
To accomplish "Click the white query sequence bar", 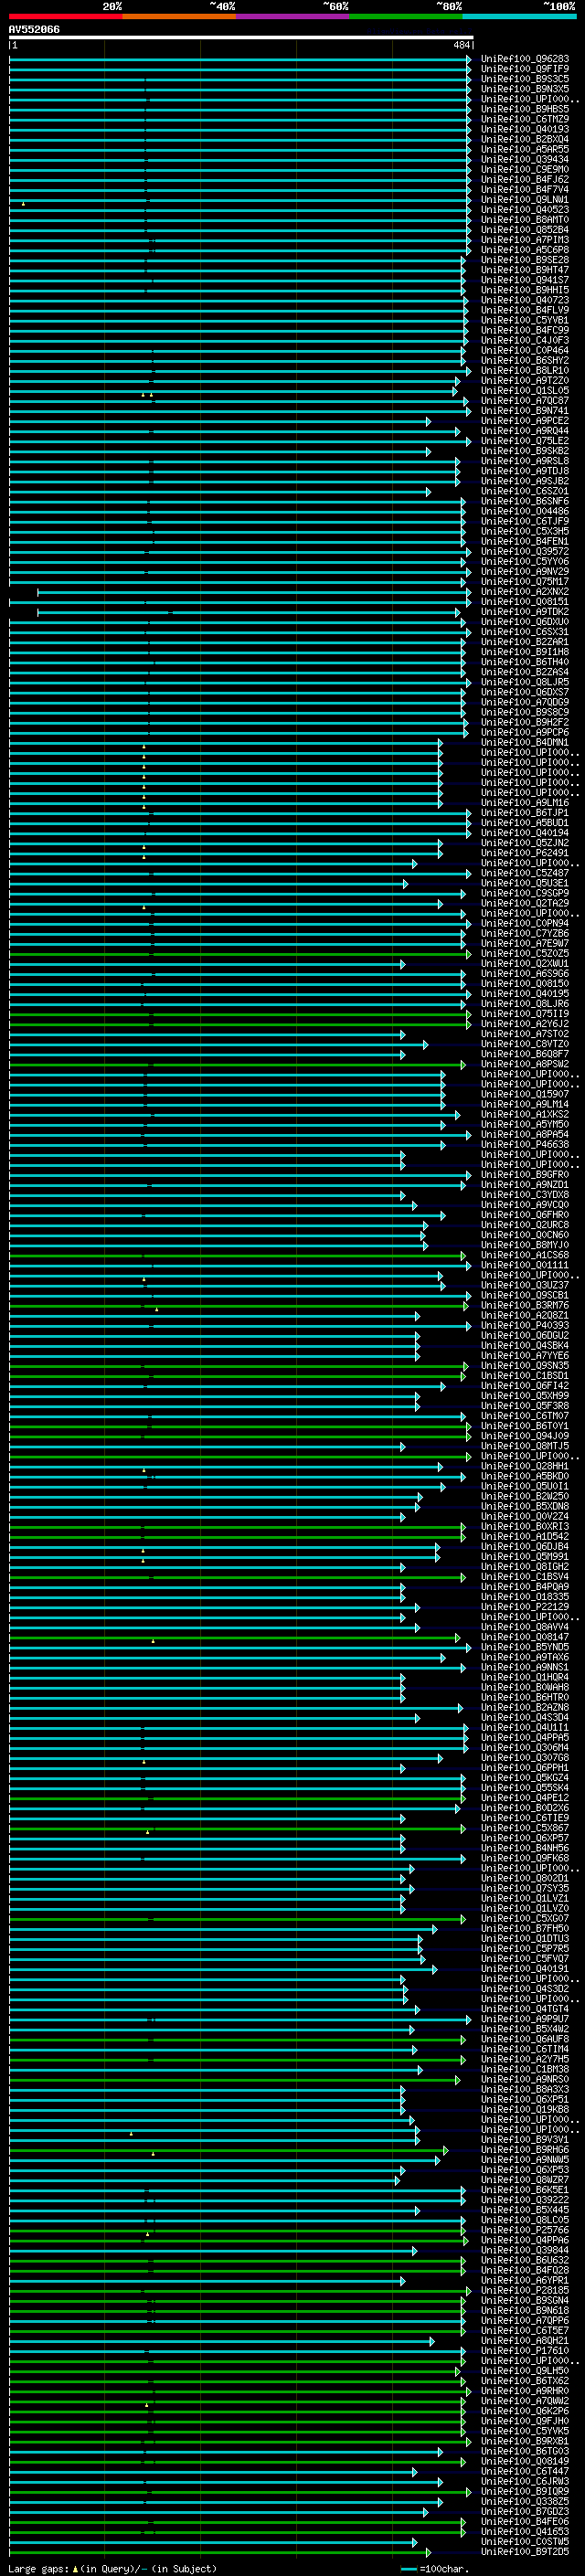I will click(241, 37).
